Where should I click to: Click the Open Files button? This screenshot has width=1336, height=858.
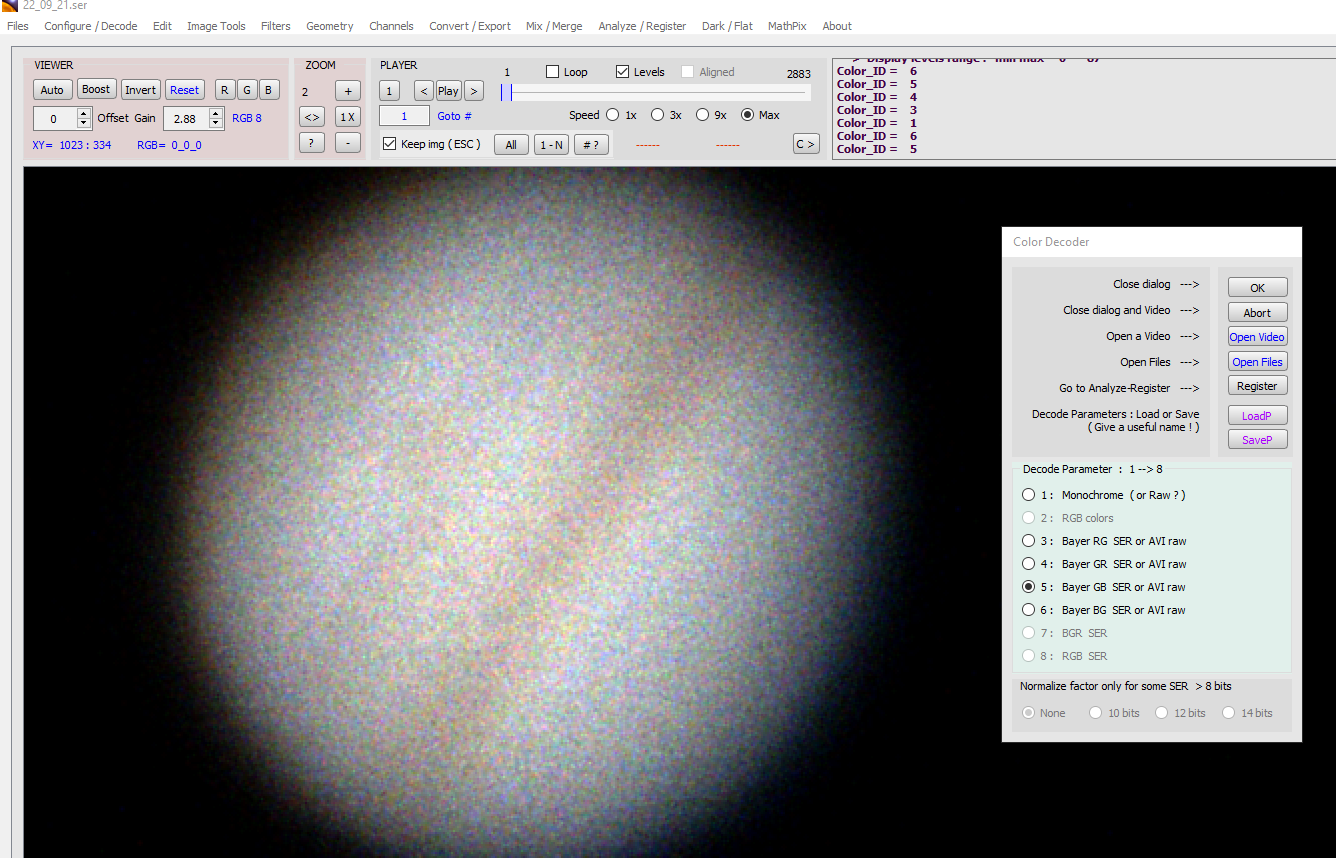pos(1257,362)
